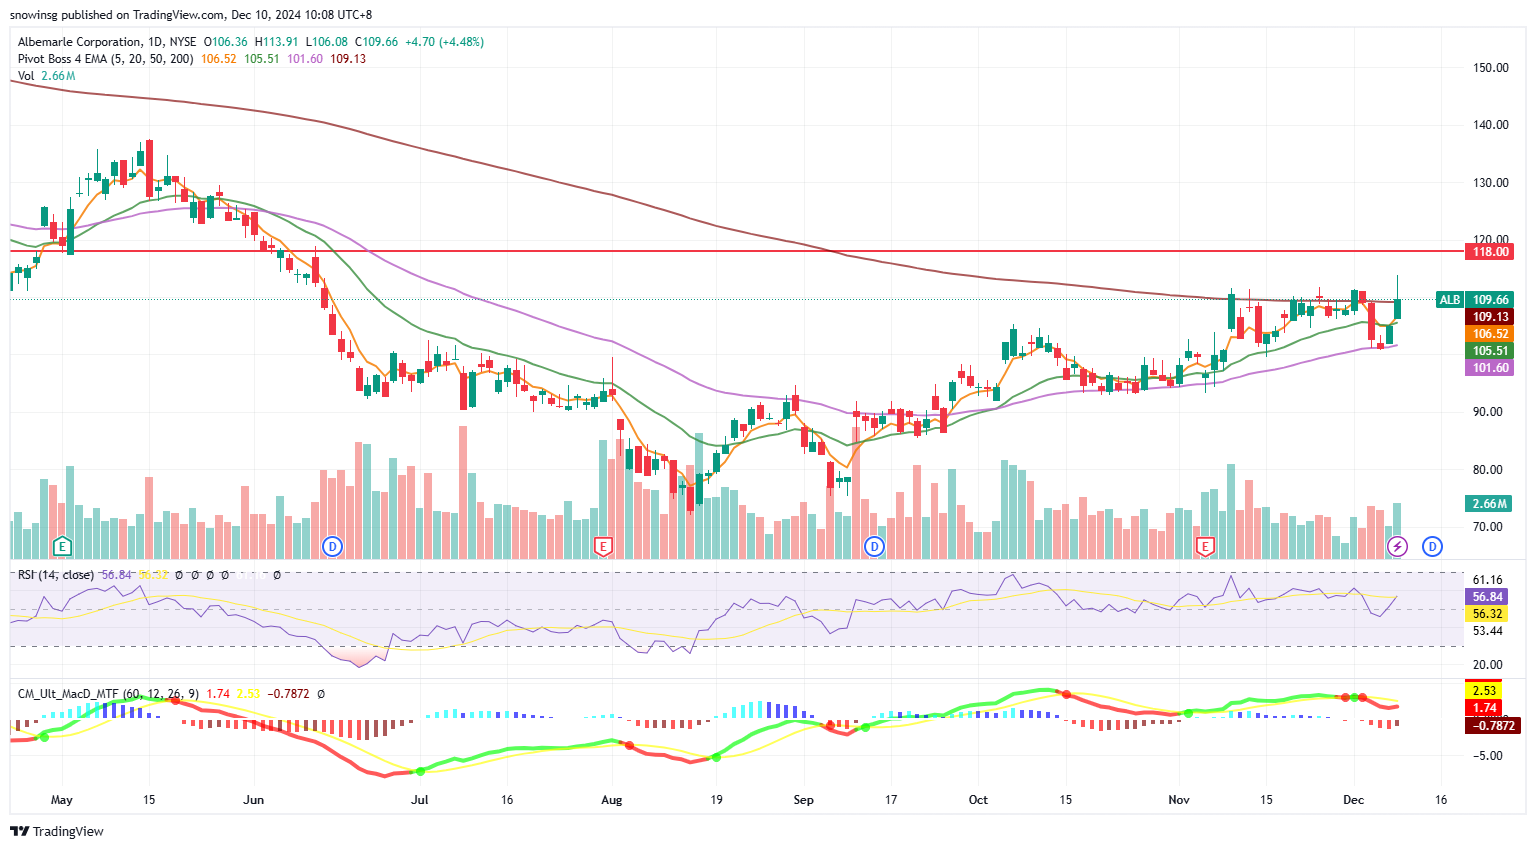
Task: Click the 130.00 price axis label
Action: [1490, 183]
